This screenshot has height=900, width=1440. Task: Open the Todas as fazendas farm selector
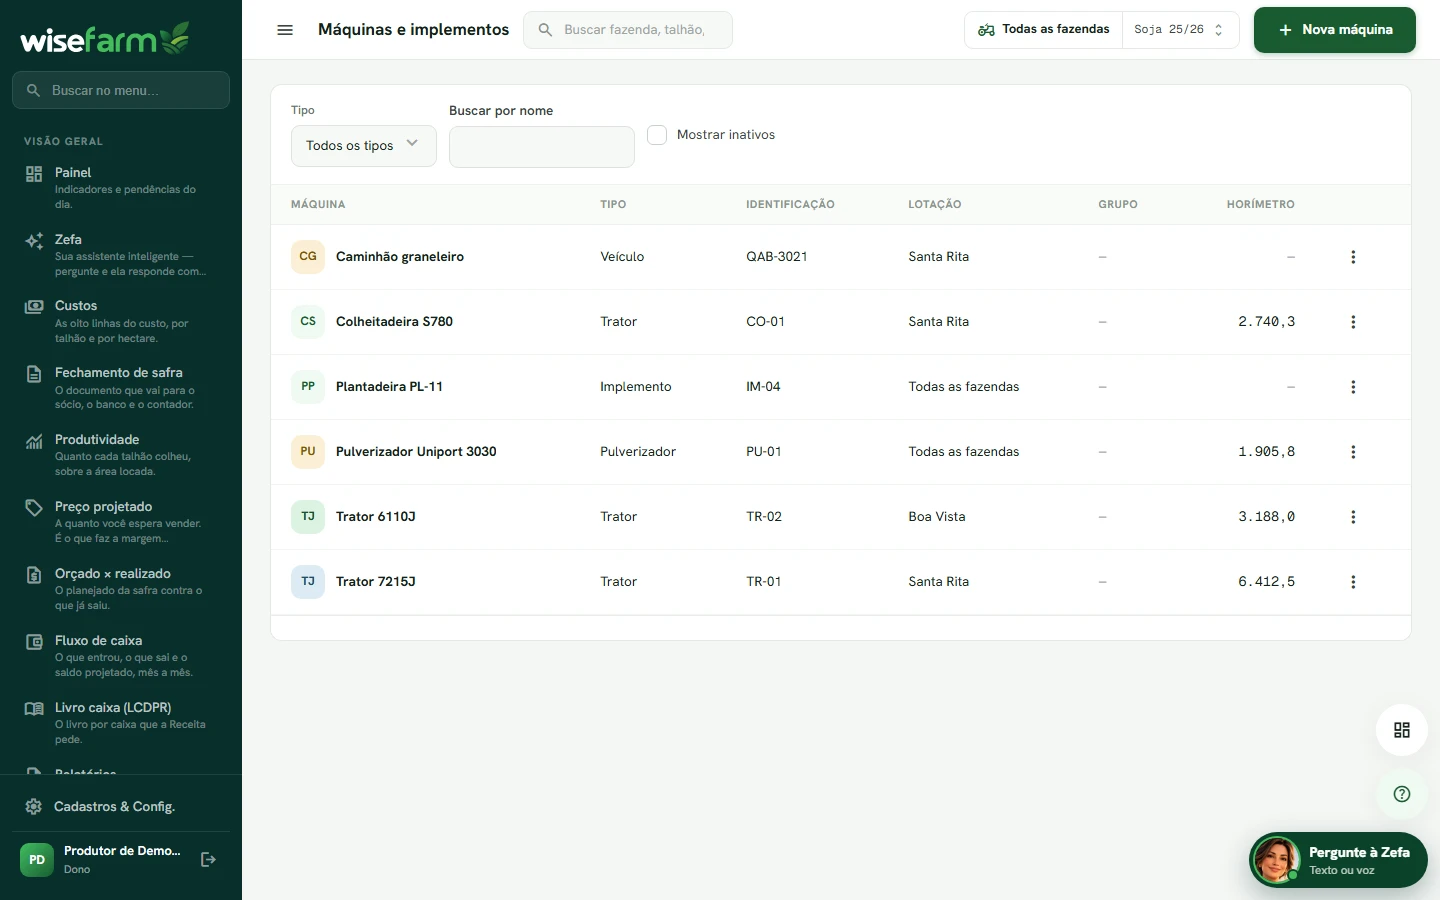click(1044, 30)
